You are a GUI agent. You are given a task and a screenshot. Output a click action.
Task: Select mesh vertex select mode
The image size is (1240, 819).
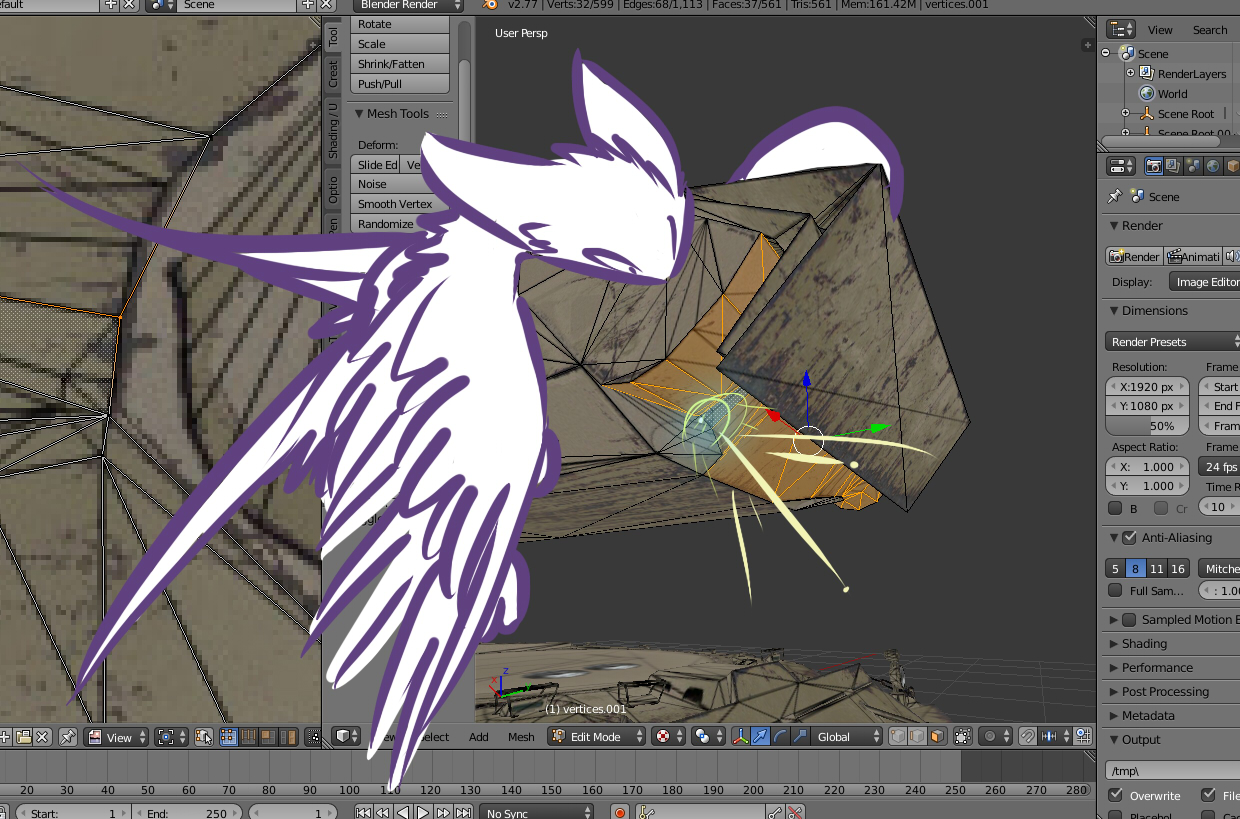[x=898, y=737]
